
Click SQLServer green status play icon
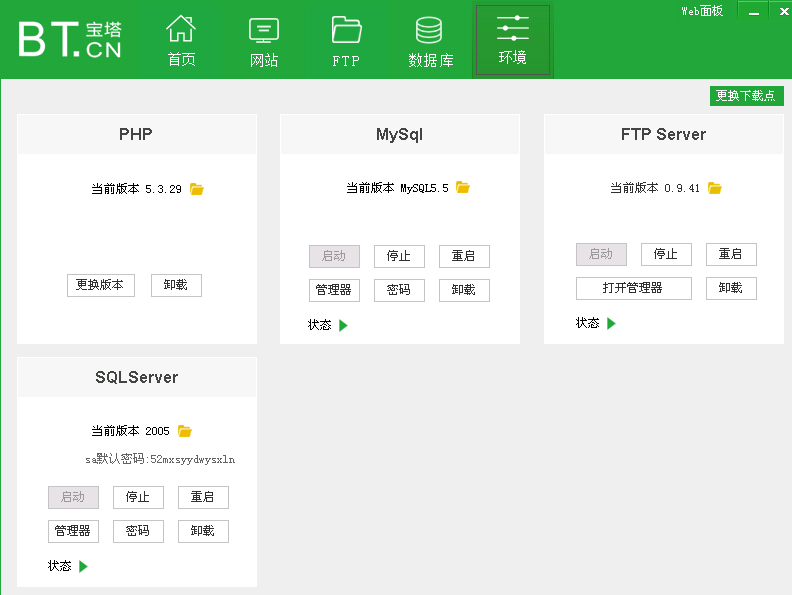coord(83,566)
